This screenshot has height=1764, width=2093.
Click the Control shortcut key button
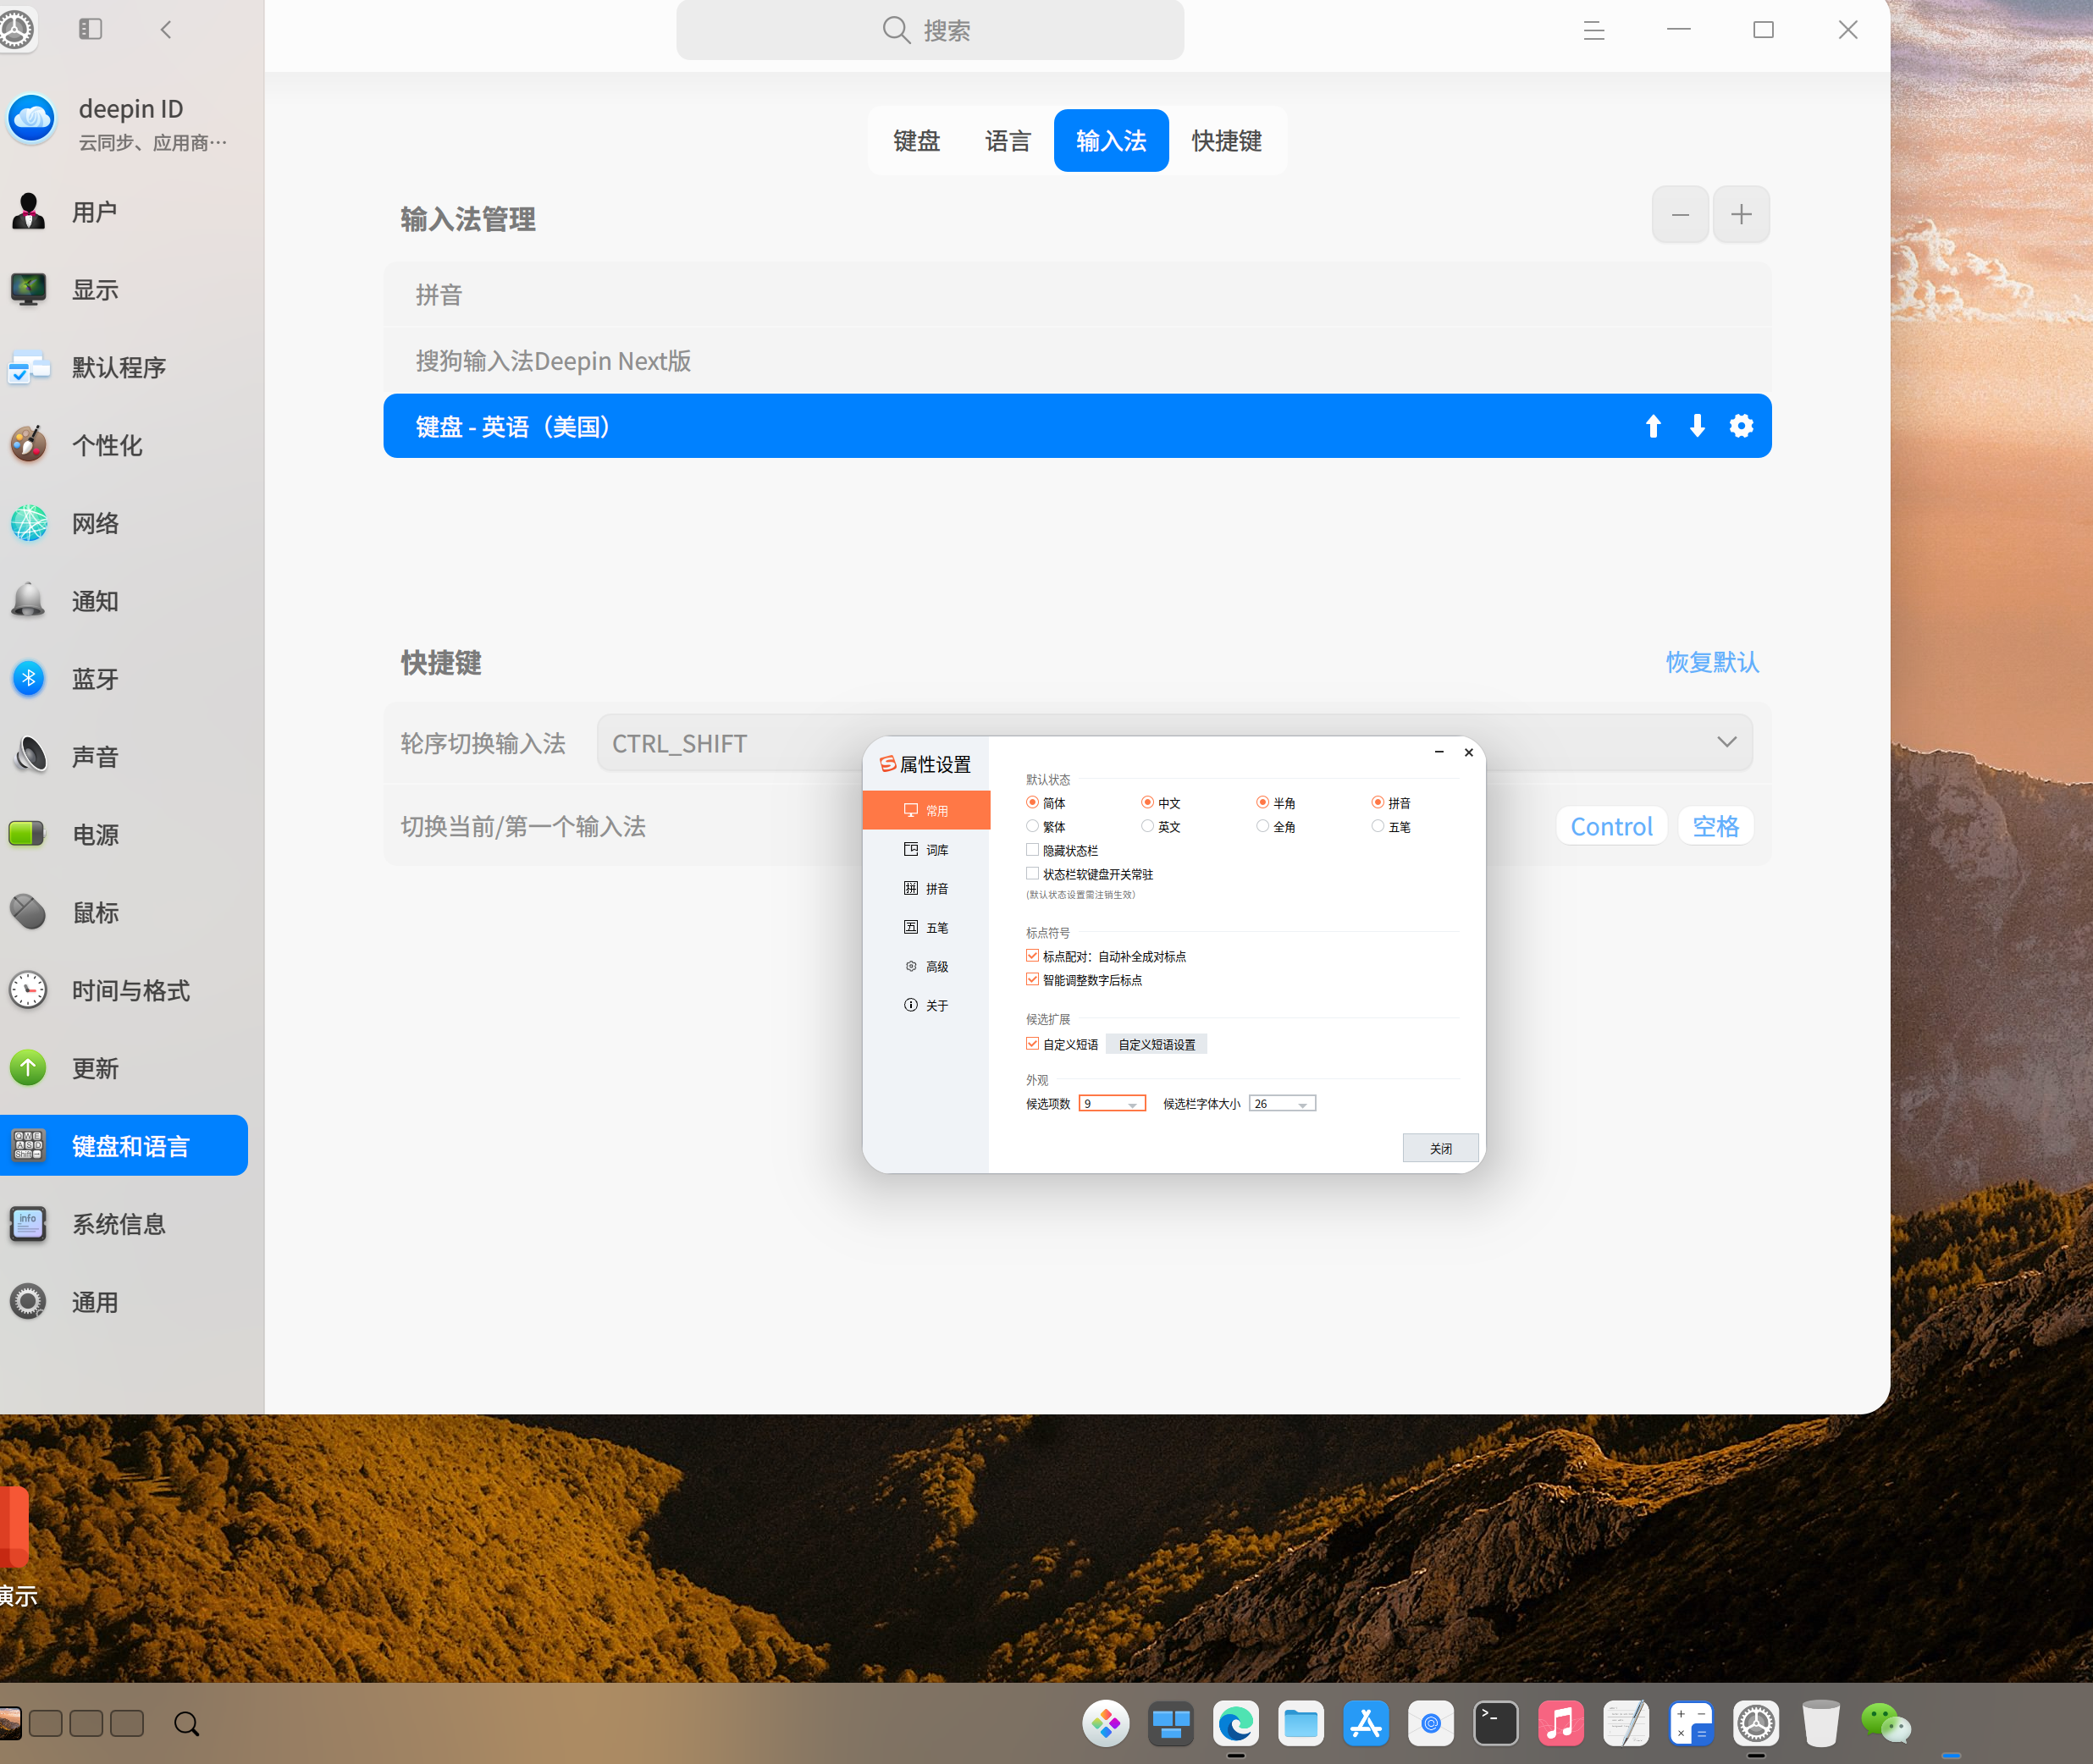(x=1611, y=826)
